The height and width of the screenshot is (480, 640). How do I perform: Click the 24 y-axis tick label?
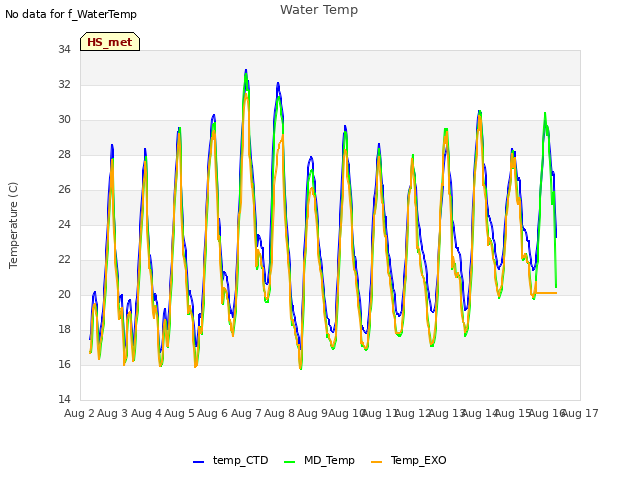click(x=64, y=224)
